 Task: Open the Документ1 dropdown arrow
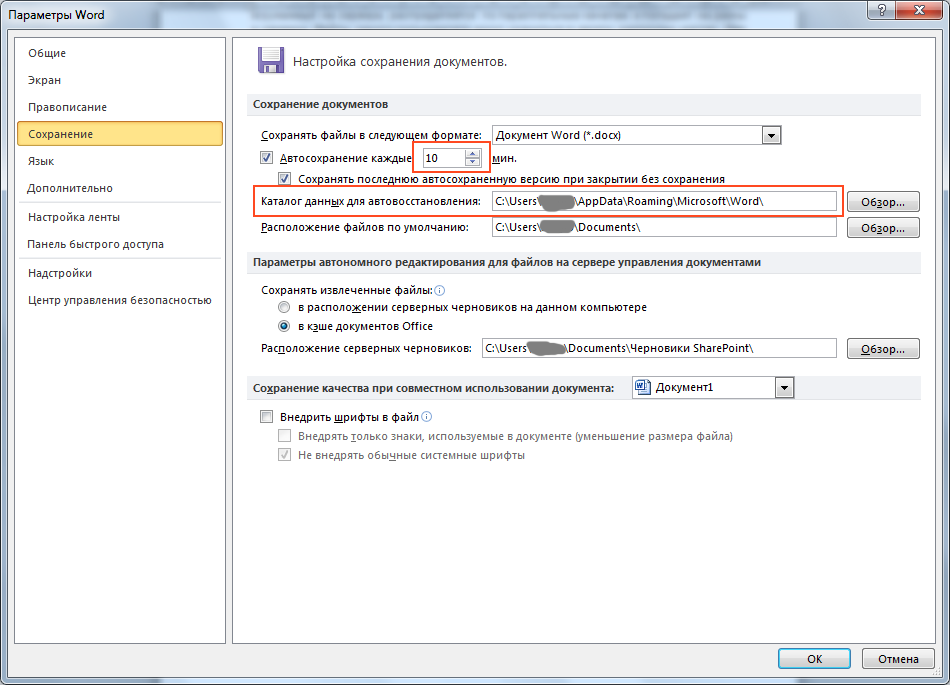click(x=785, y=388)
